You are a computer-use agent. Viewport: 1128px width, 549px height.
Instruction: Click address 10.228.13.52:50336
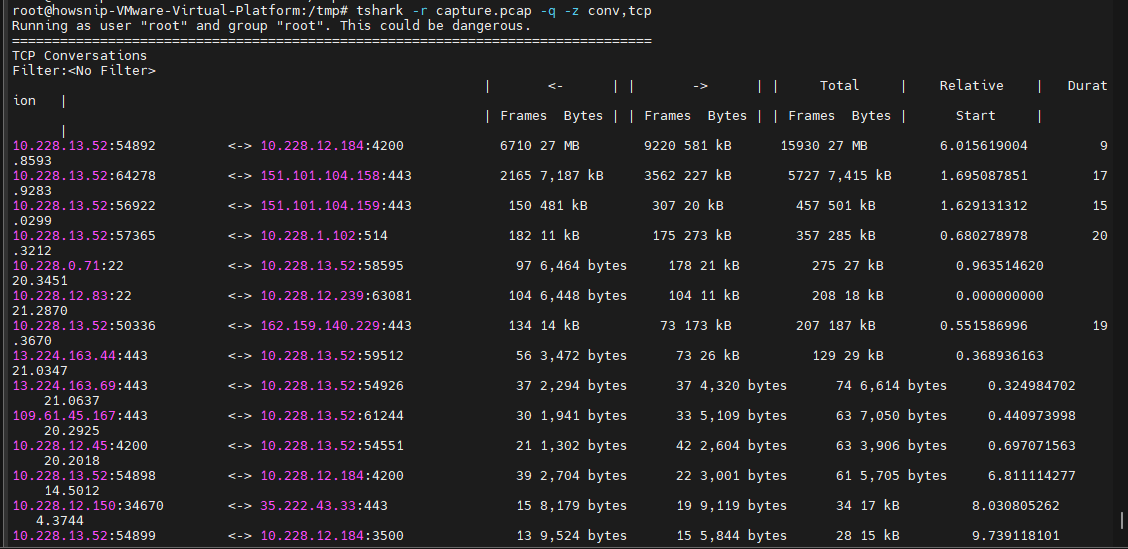coord(84,326)
